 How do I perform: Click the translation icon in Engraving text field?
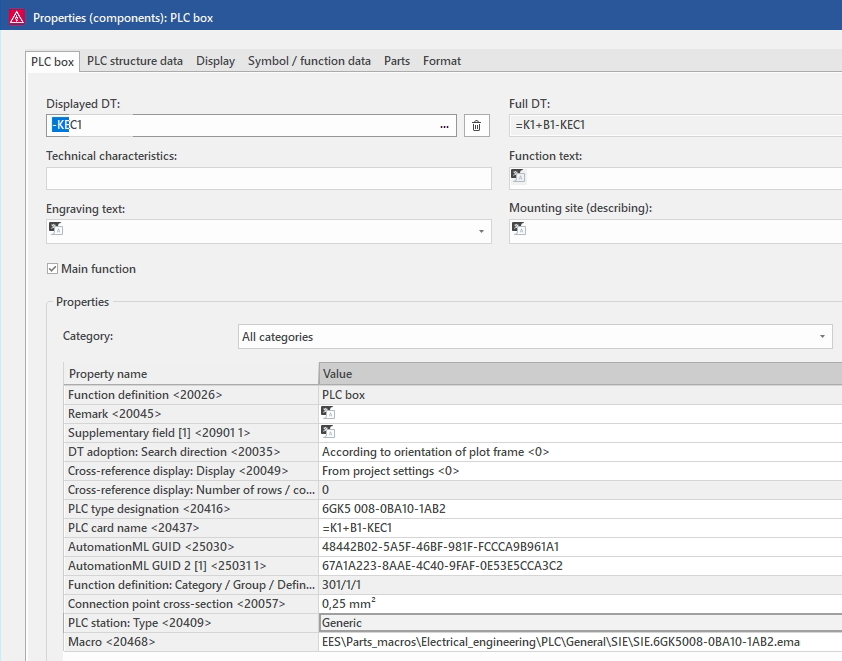[x=56, y=229]
